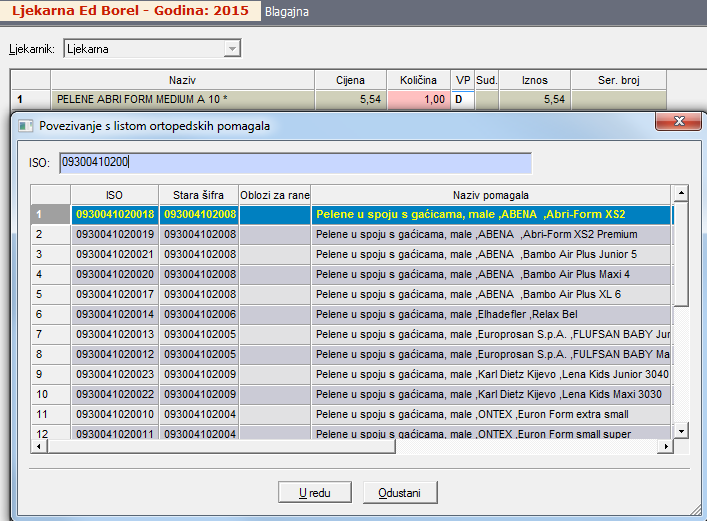Viewport: 707px width, 521px height.
Task: Open the Ljekarnik dropdown
Action: (x=232, y=48)
